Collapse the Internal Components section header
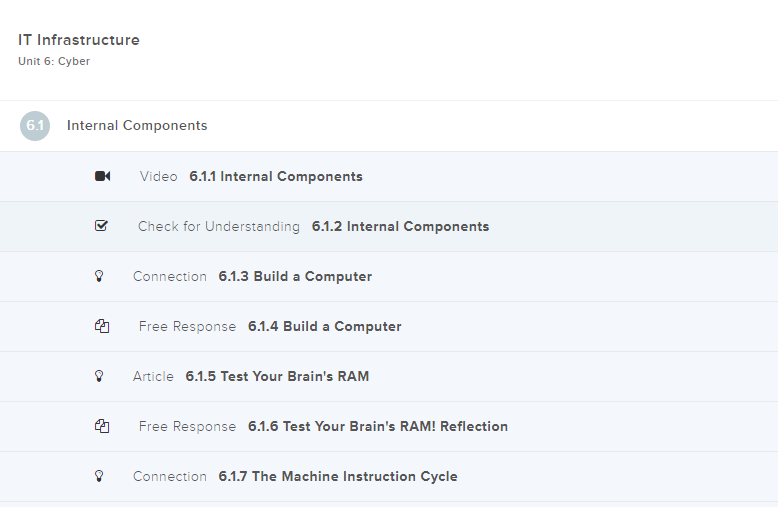 [x=137, y=126]
